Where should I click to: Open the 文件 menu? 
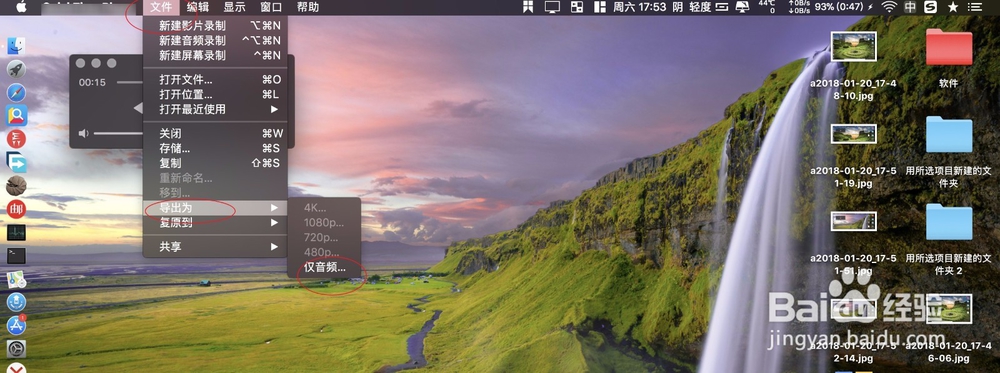pos(161,7)
